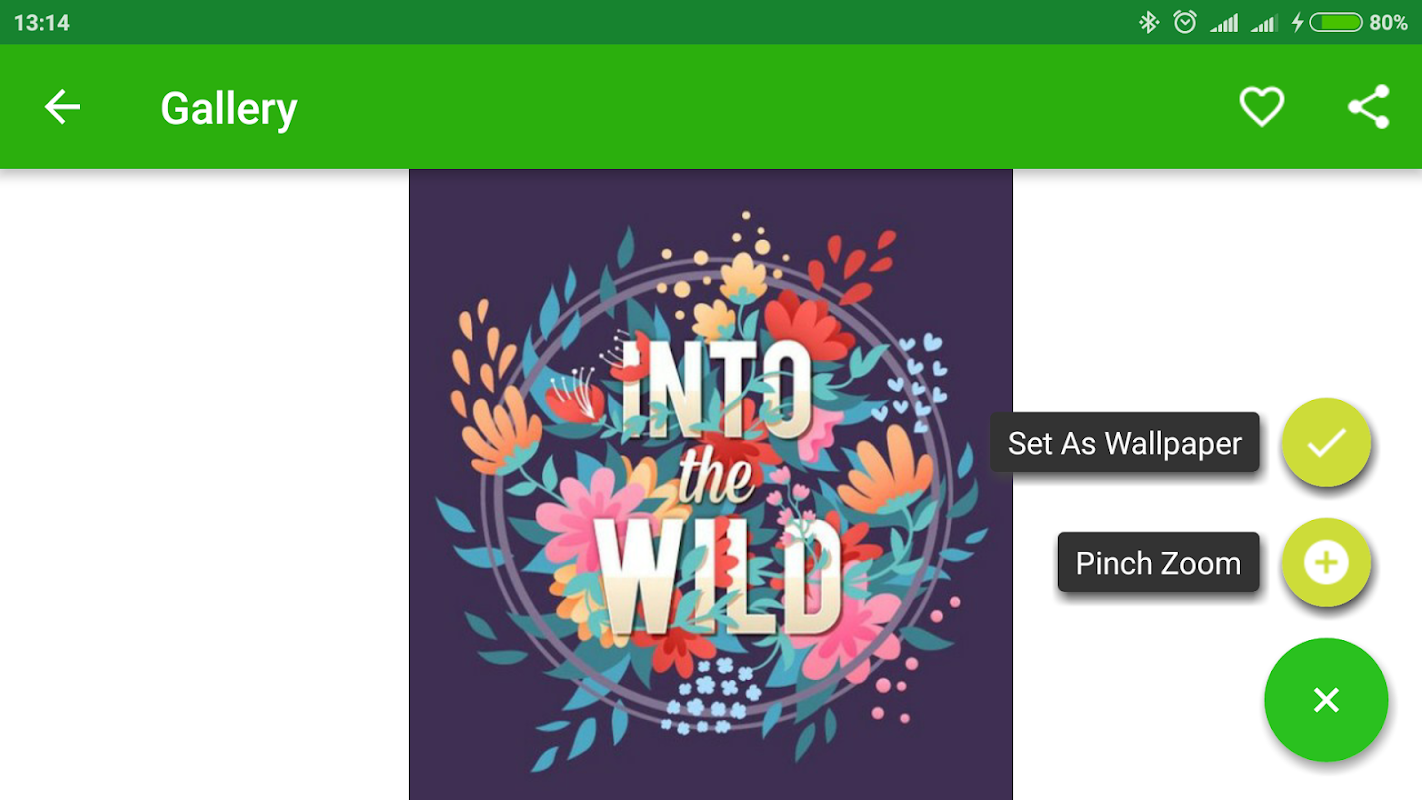Screen dimensions: 1422x800
Task: Favorite this wallpaper with the heart icon
Action: click(1262, 107)
